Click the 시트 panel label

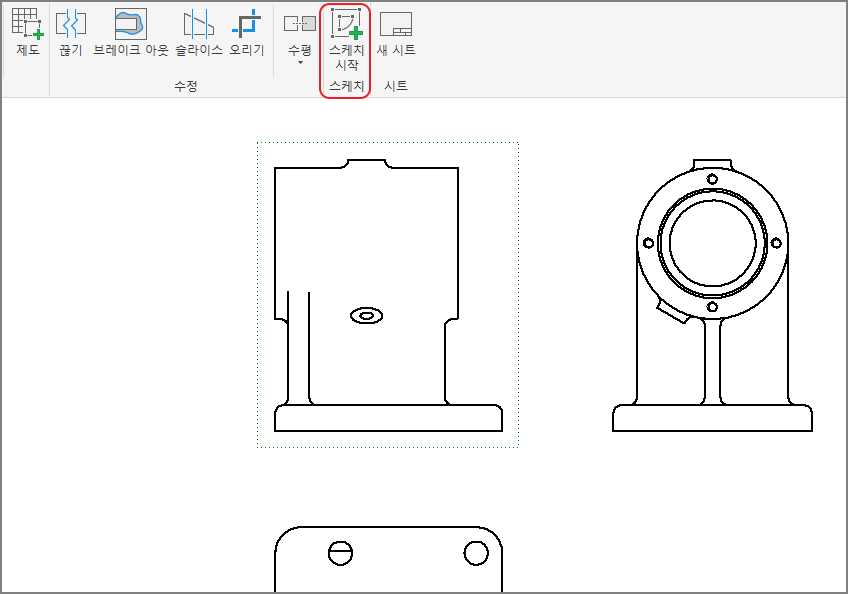(396, 85)
